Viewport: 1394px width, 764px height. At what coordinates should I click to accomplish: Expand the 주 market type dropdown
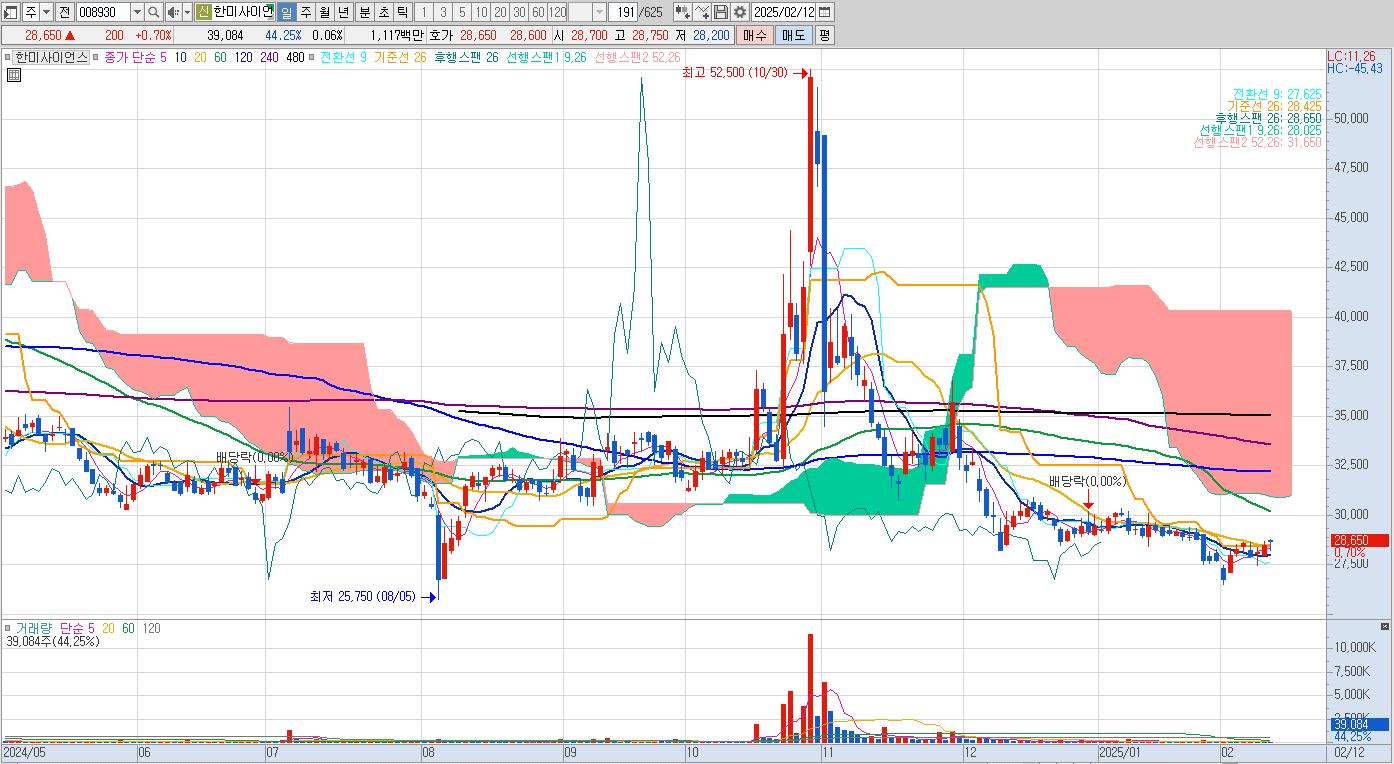46,12
